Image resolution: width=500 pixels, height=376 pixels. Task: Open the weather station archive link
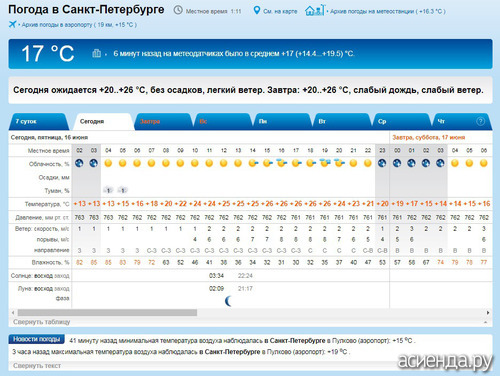click(x=387, y=11)
